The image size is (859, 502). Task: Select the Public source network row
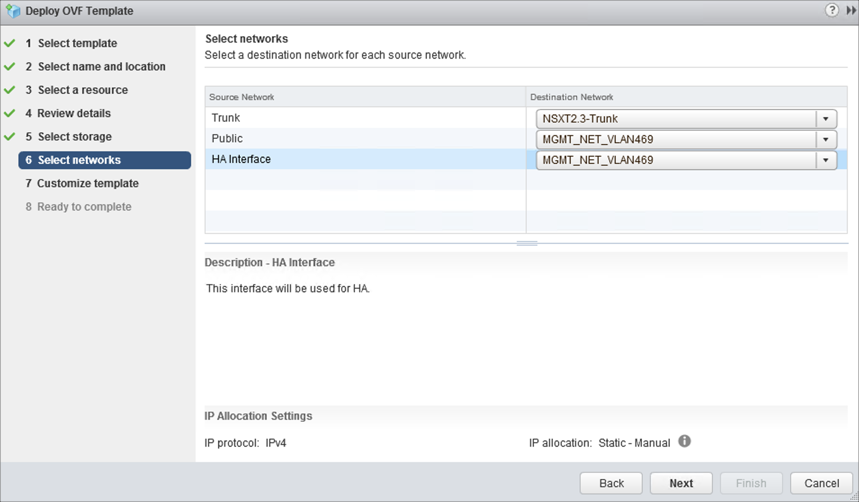pyautogui.click(x=365, y=139)
